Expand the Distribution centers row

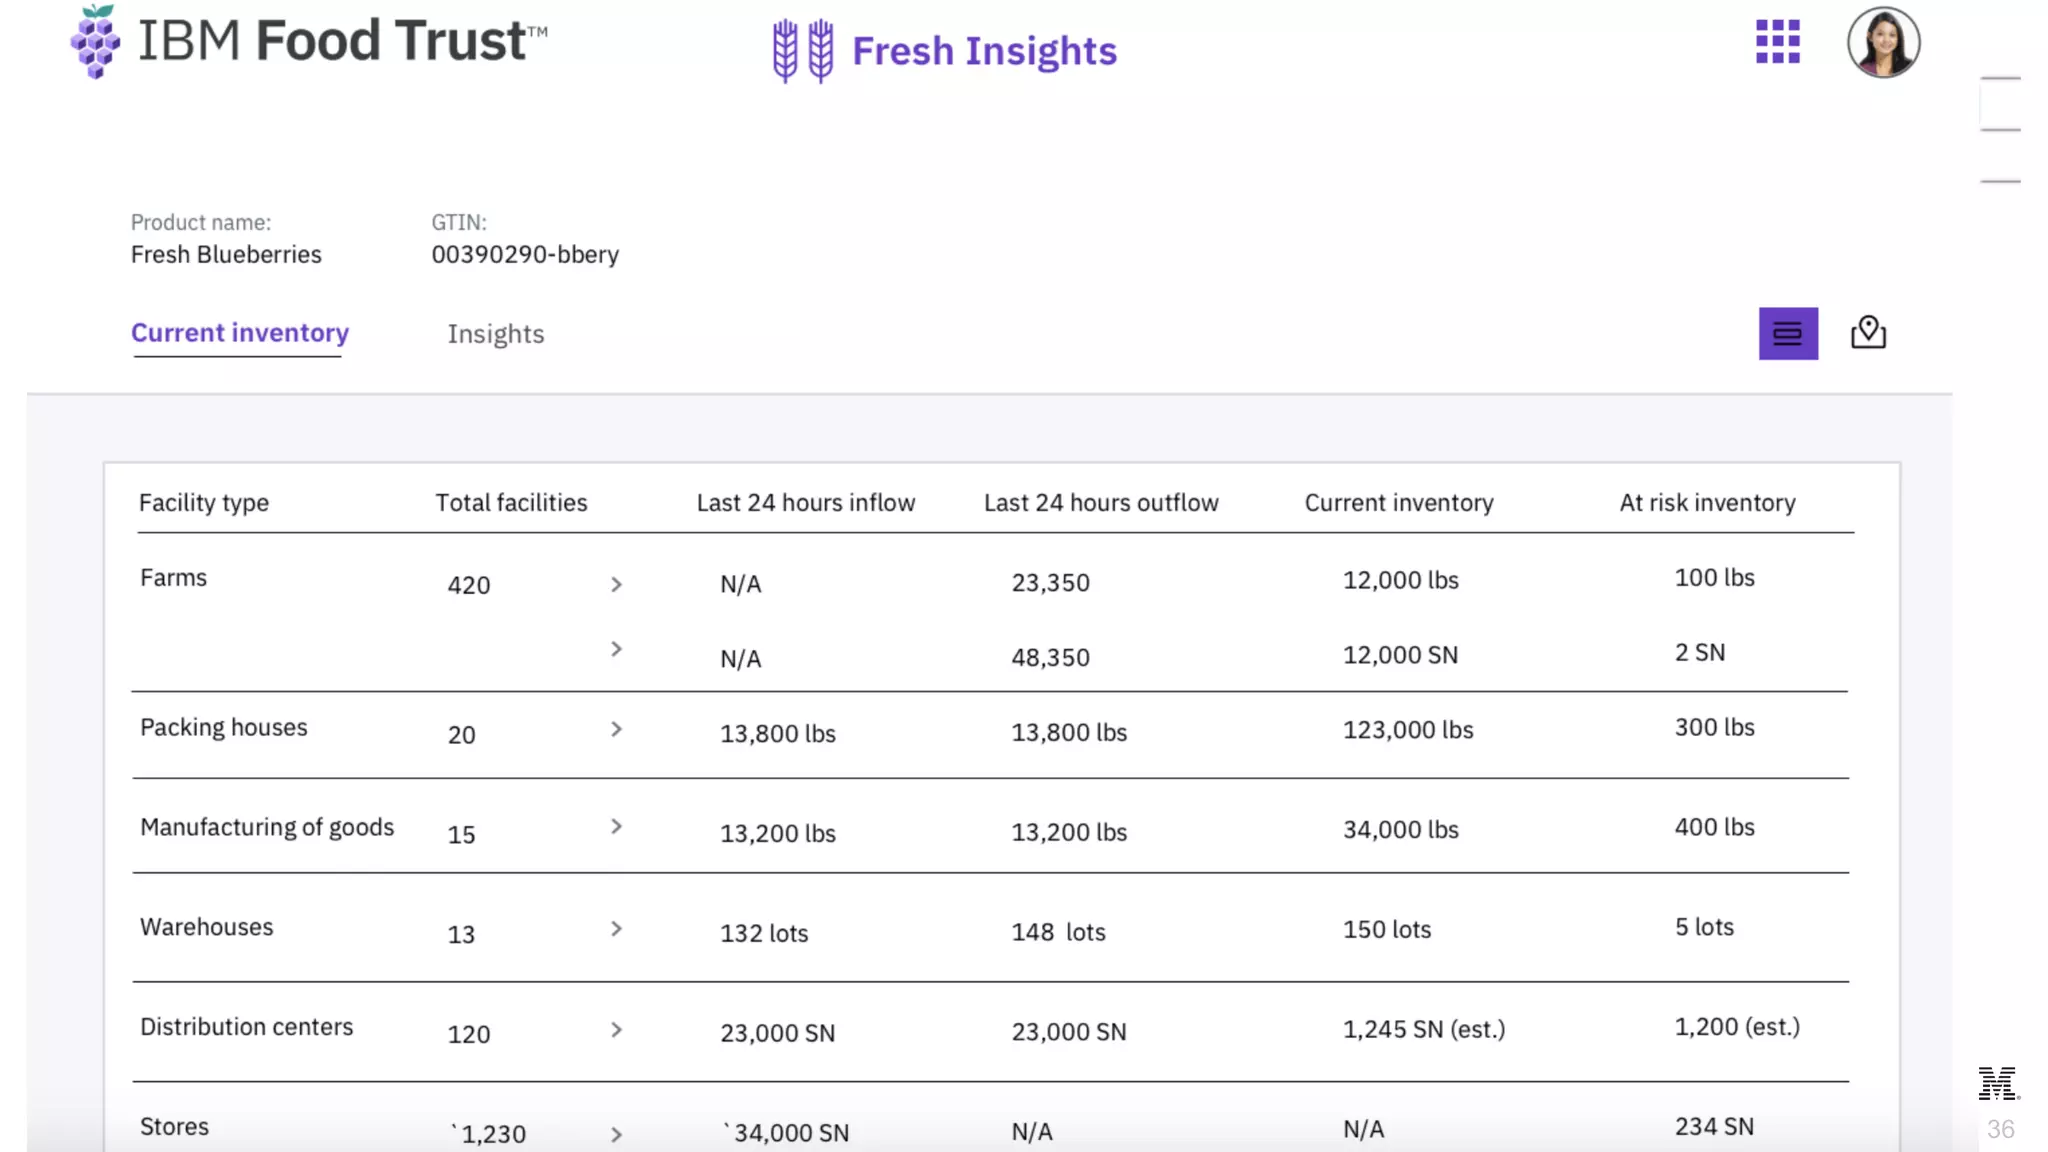[616, 1030]
